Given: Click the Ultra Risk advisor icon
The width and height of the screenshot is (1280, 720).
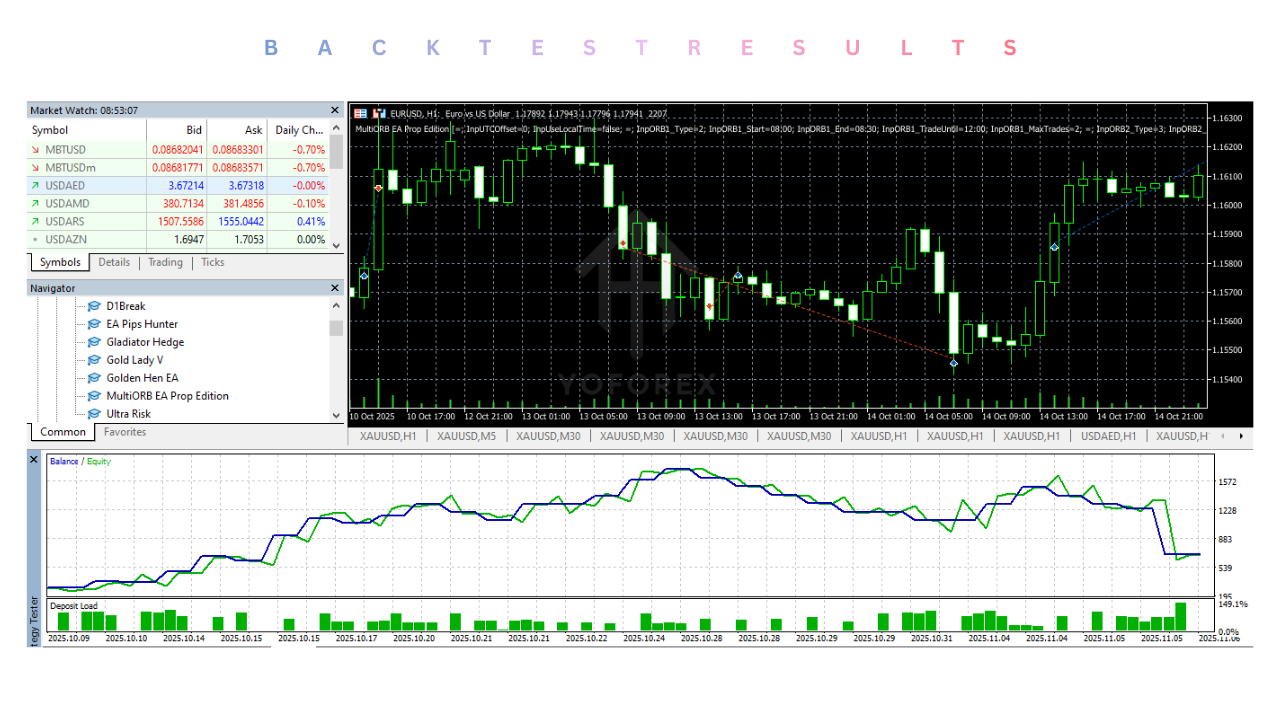Looking at the screenshot, I should click(95, 414).
